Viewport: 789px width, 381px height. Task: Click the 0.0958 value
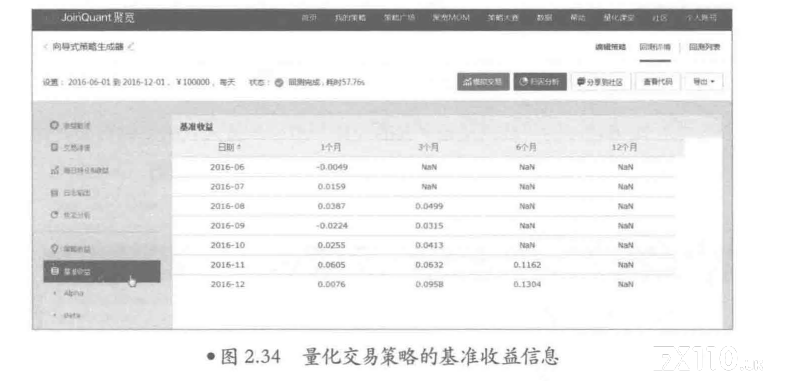429,285
